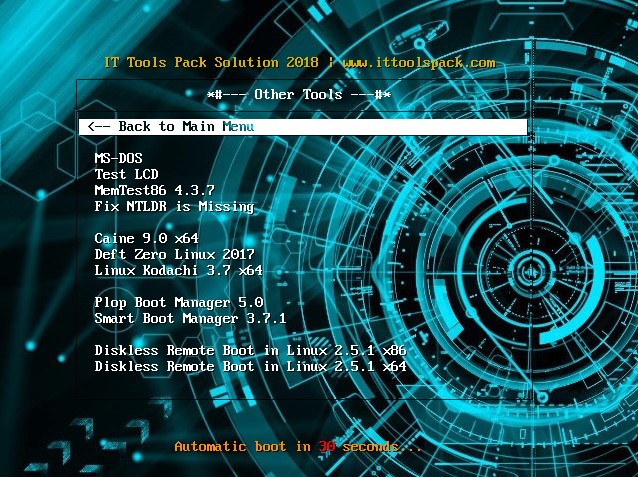Choose Linux Kodachi 3.7 x64

(x=178, y=270)
